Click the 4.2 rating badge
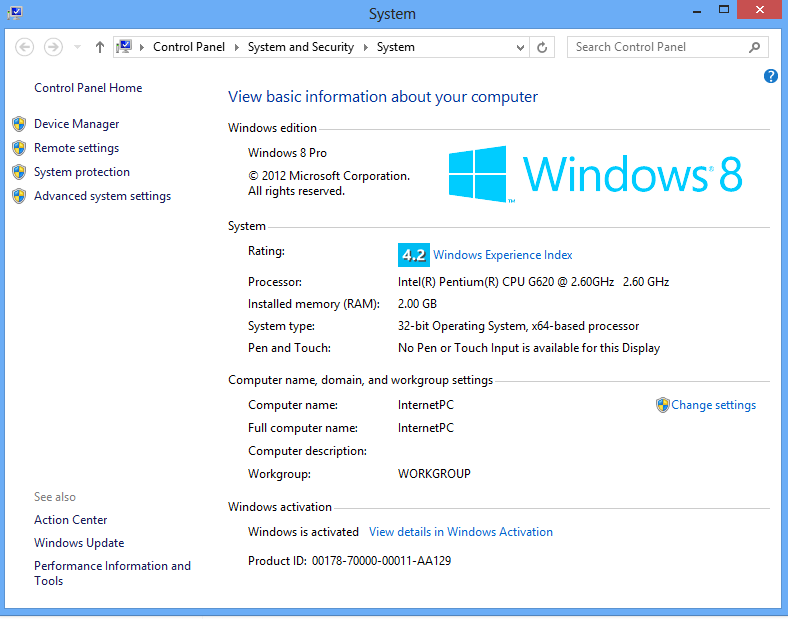788x619 pixels. coord(414,255)
